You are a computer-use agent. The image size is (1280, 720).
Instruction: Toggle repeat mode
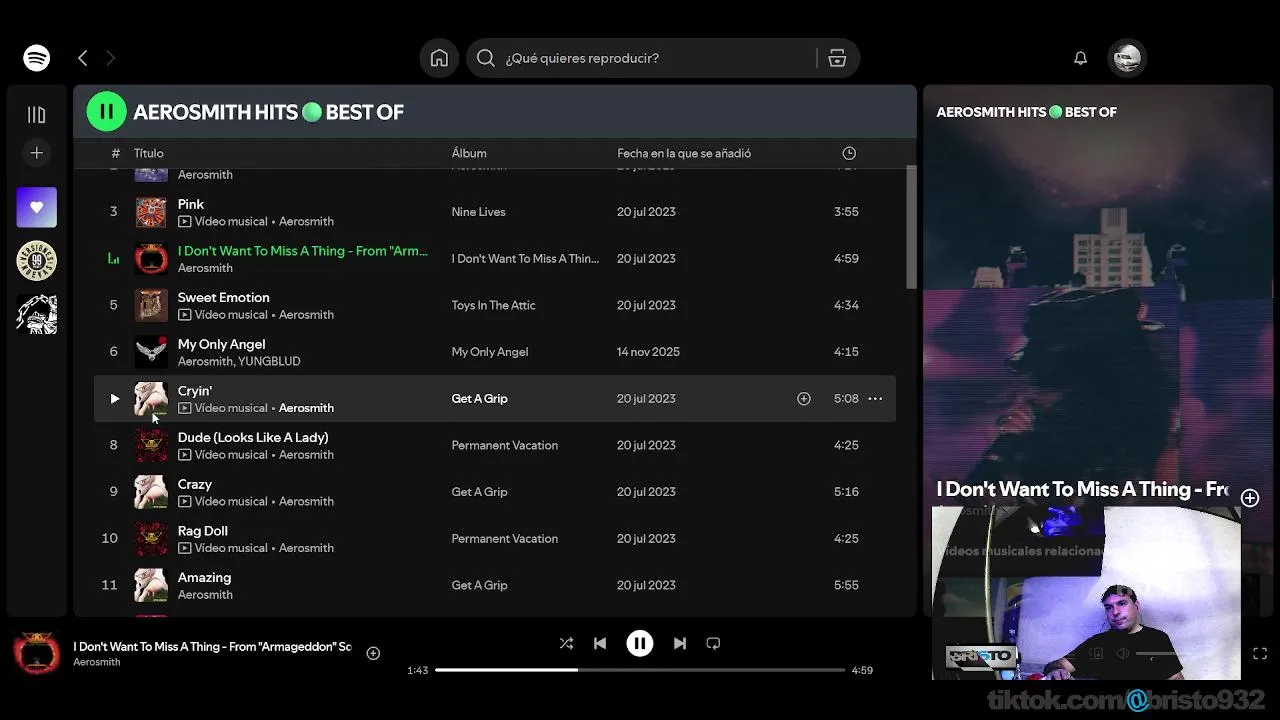point(713,643)
